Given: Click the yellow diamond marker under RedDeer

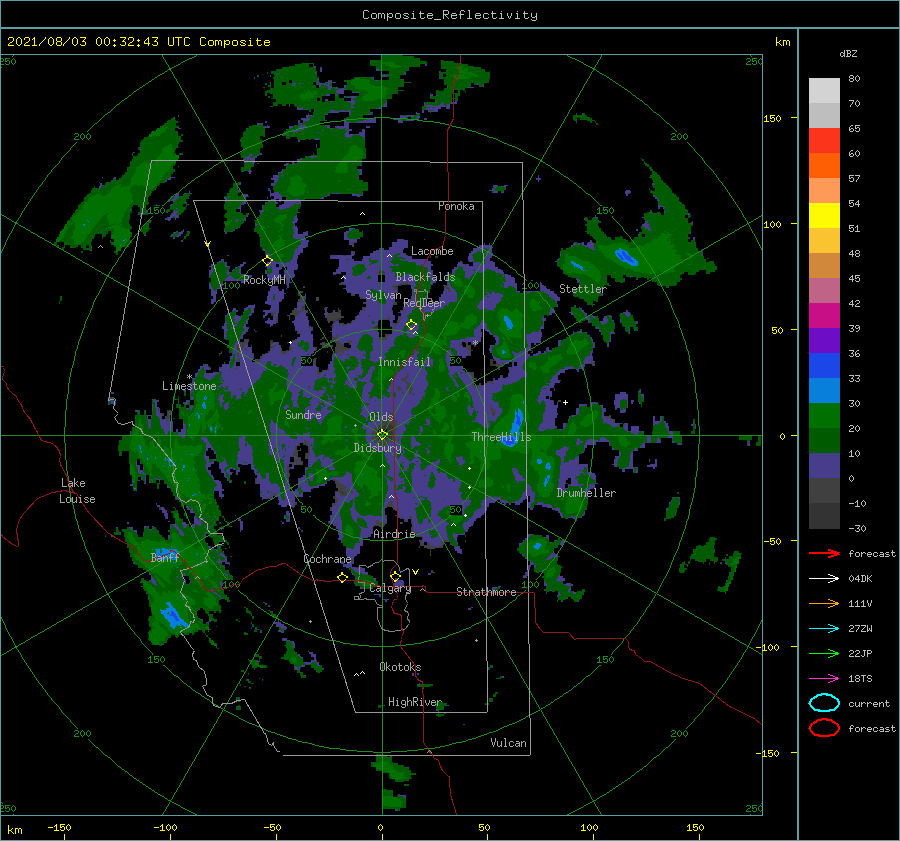Looking at the screenshot, I should tap(412, 325).
